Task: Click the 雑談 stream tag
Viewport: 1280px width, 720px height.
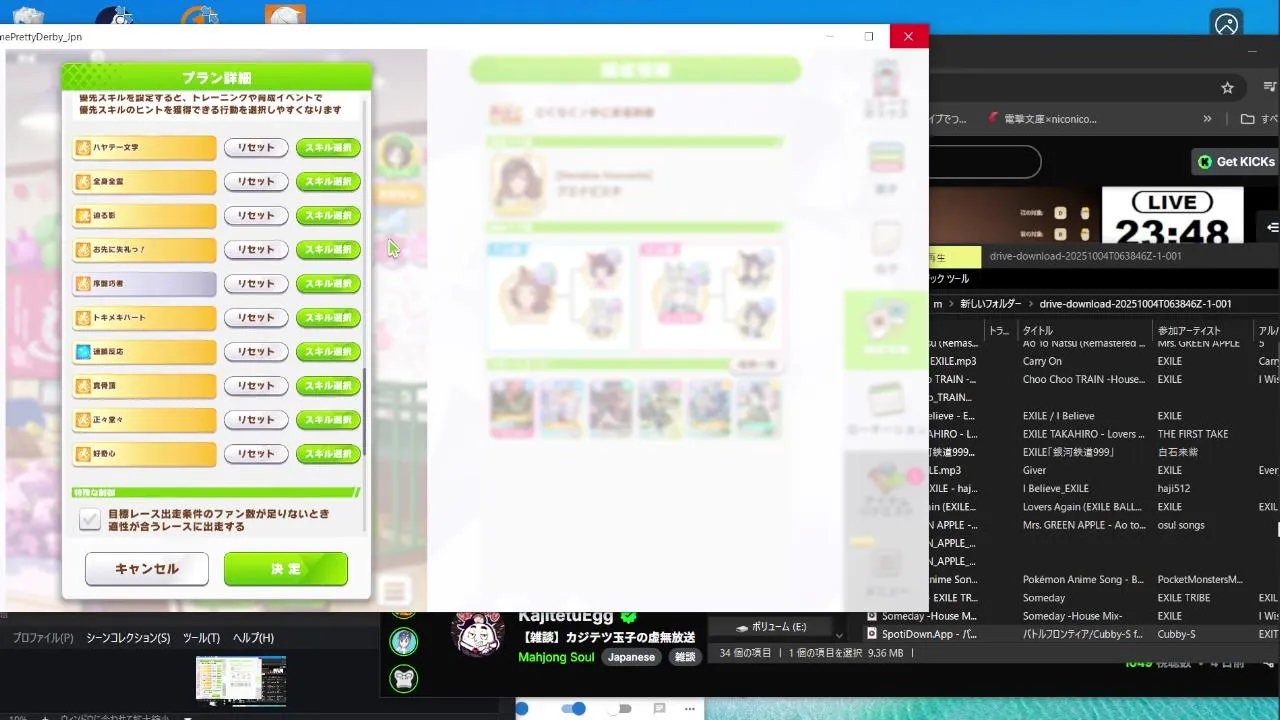Action: tap(685, 657)
